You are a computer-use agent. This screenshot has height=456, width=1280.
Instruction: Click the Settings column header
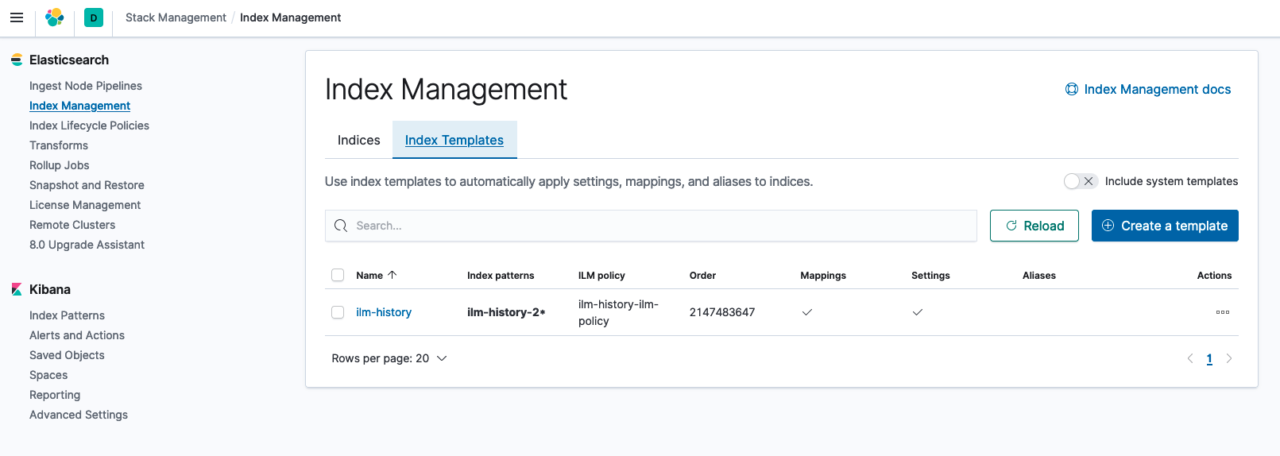[x=931, y=275]
